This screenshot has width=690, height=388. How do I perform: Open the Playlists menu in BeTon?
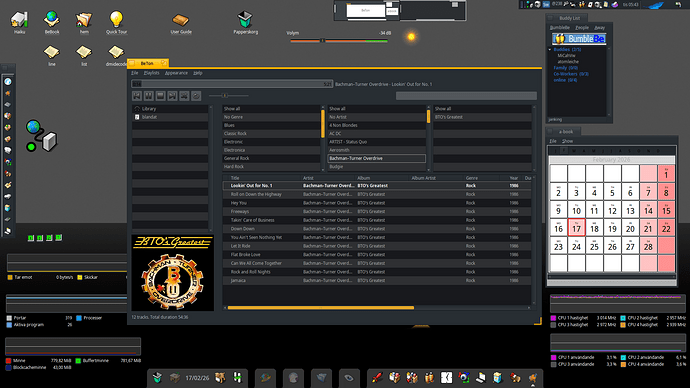coord(151,73)
